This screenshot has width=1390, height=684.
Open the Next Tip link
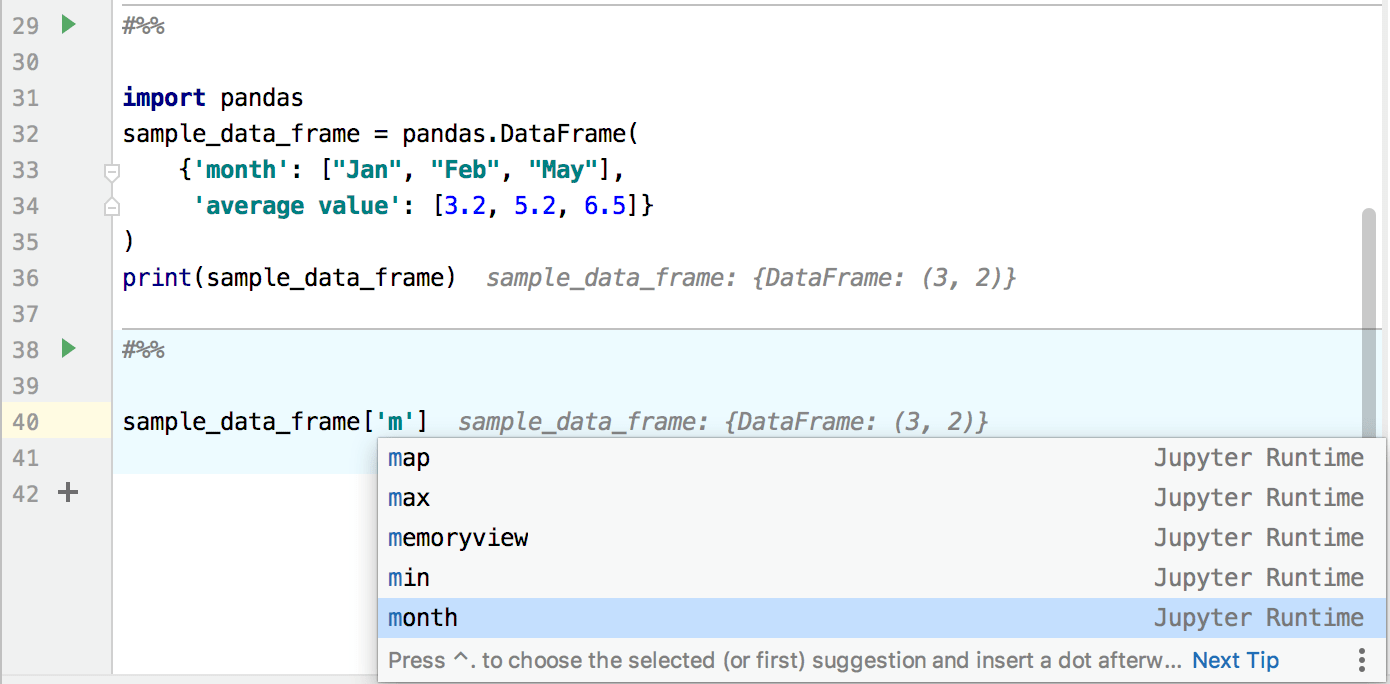pyautogui.click(x=1235, y=660)
